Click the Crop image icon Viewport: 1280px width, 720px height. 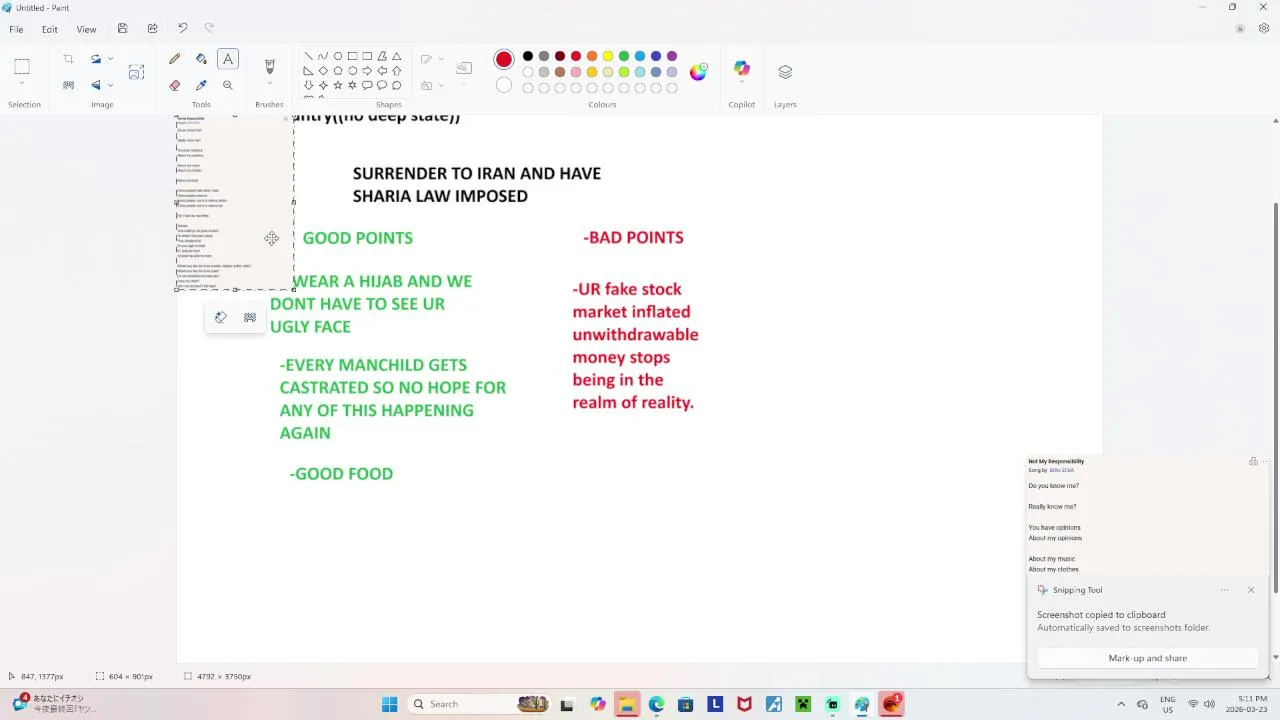pos(68,59)
